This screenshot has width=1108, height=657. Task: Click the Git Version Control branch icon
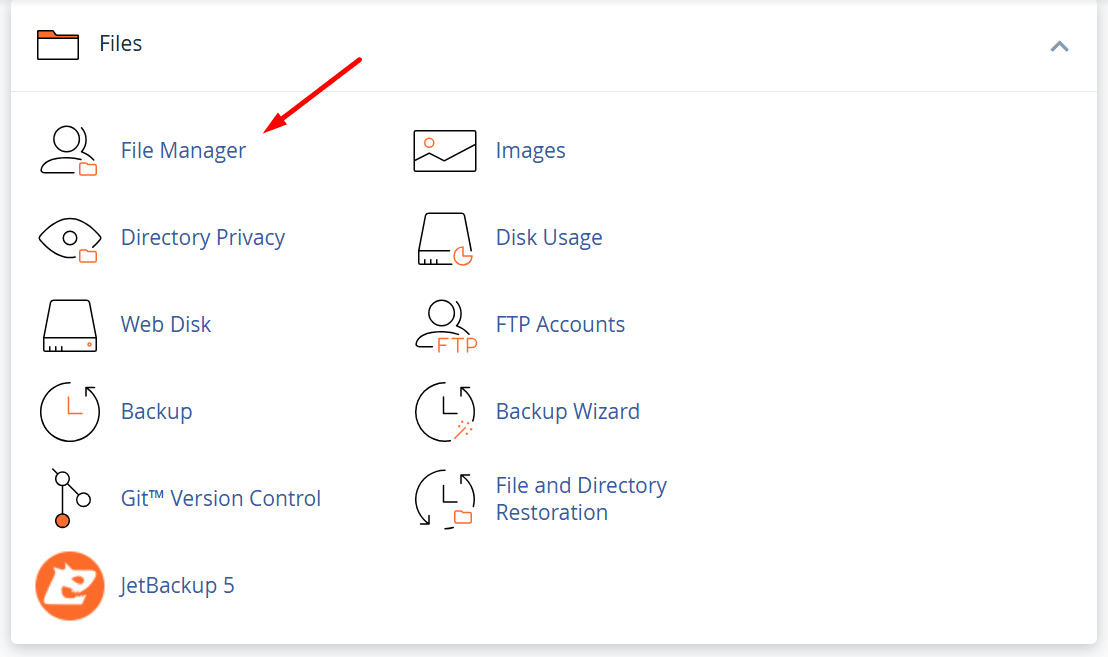(x=69, y=498)
